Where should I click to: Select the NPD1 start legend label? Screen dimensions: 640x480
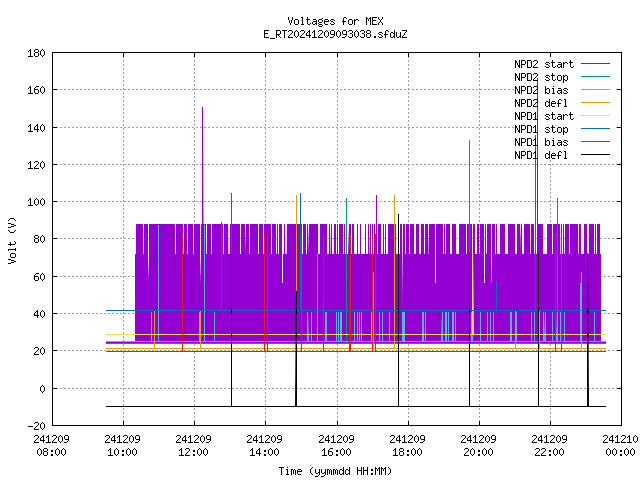(544, 116)
